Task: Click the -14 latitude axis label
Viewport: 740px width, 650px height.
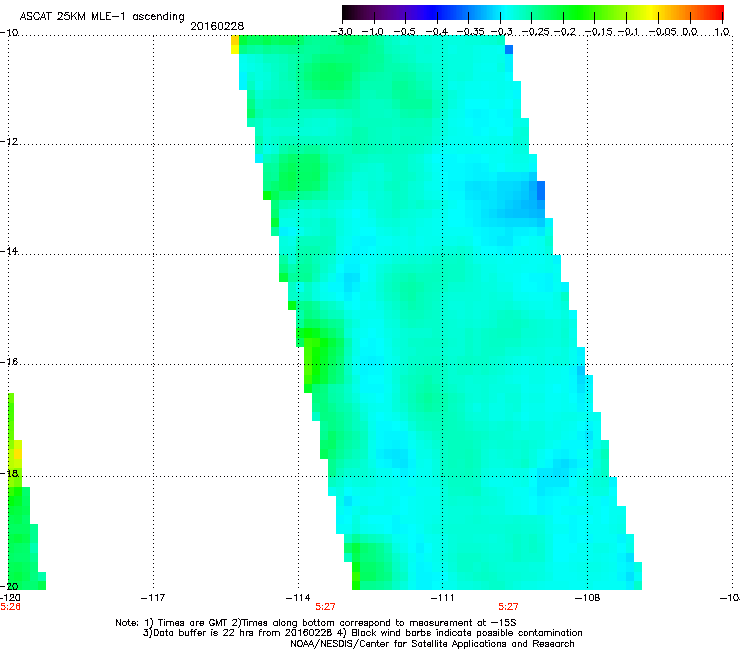Action: tap(9, 251)
